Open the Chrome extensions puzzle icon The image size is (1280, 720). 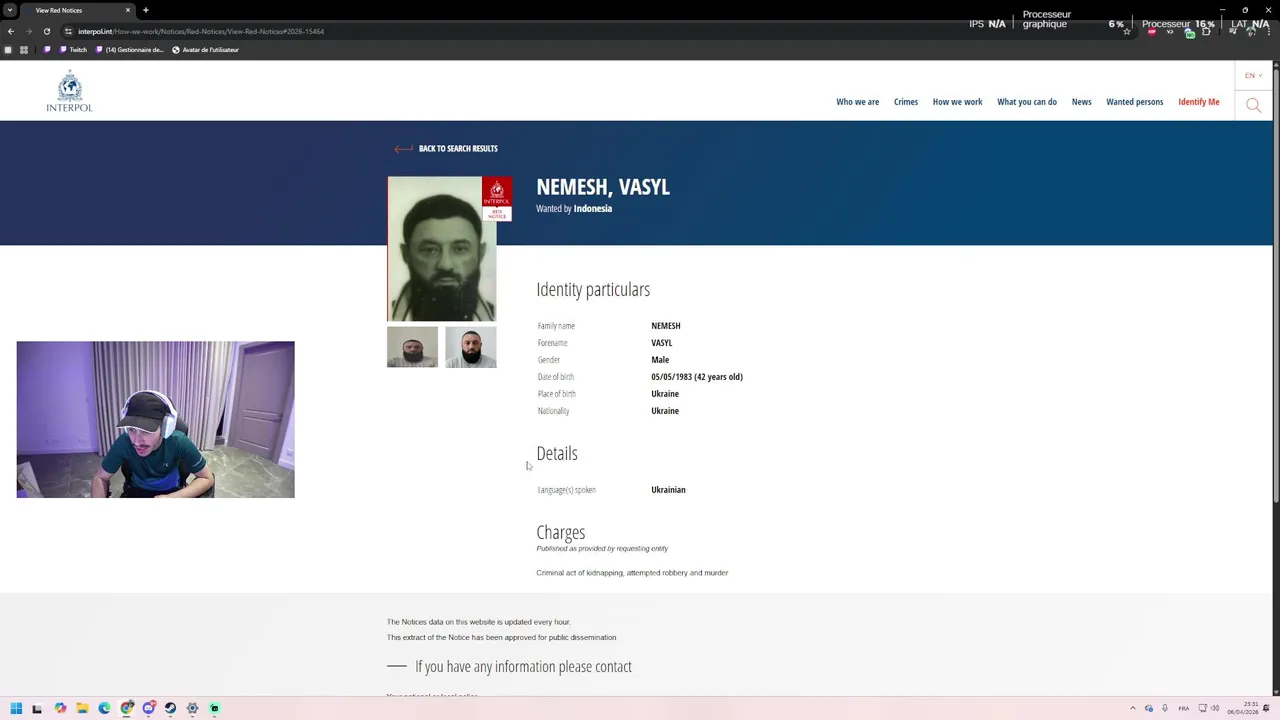pyautogui.click(x=1206, y=32)
